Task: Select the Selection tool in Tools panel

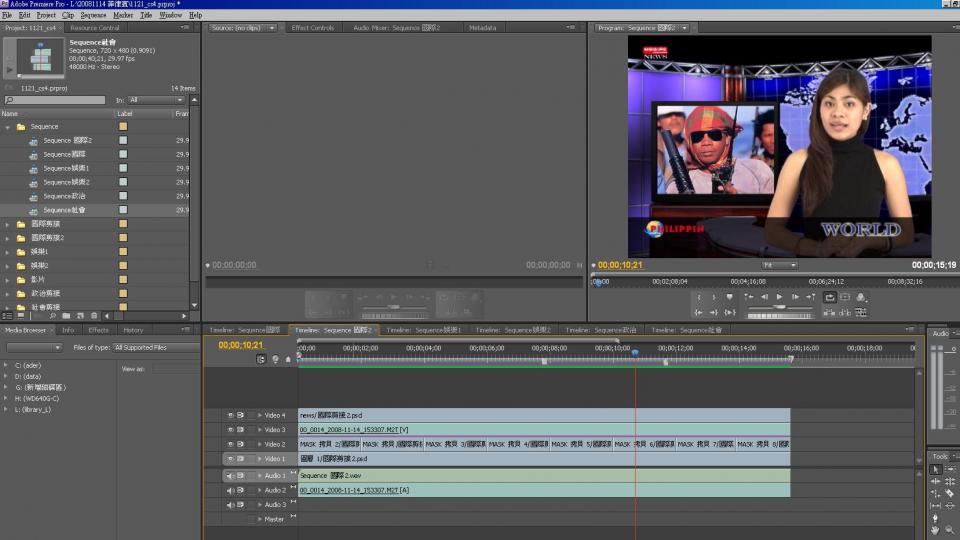Action: [x=936, y=469]
